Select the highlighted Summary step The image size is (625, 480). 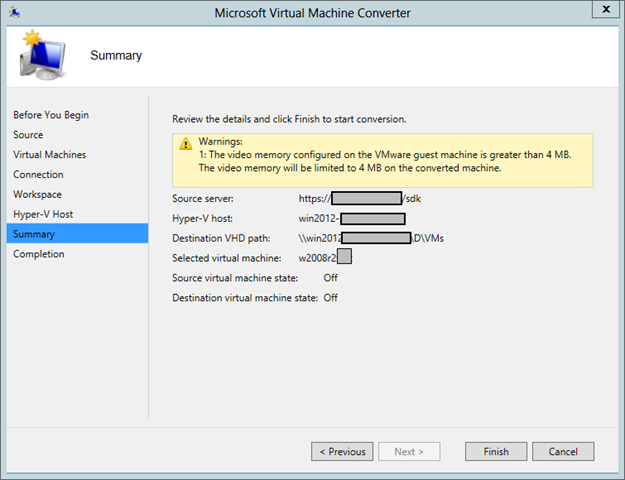click(x=77, y=234)
